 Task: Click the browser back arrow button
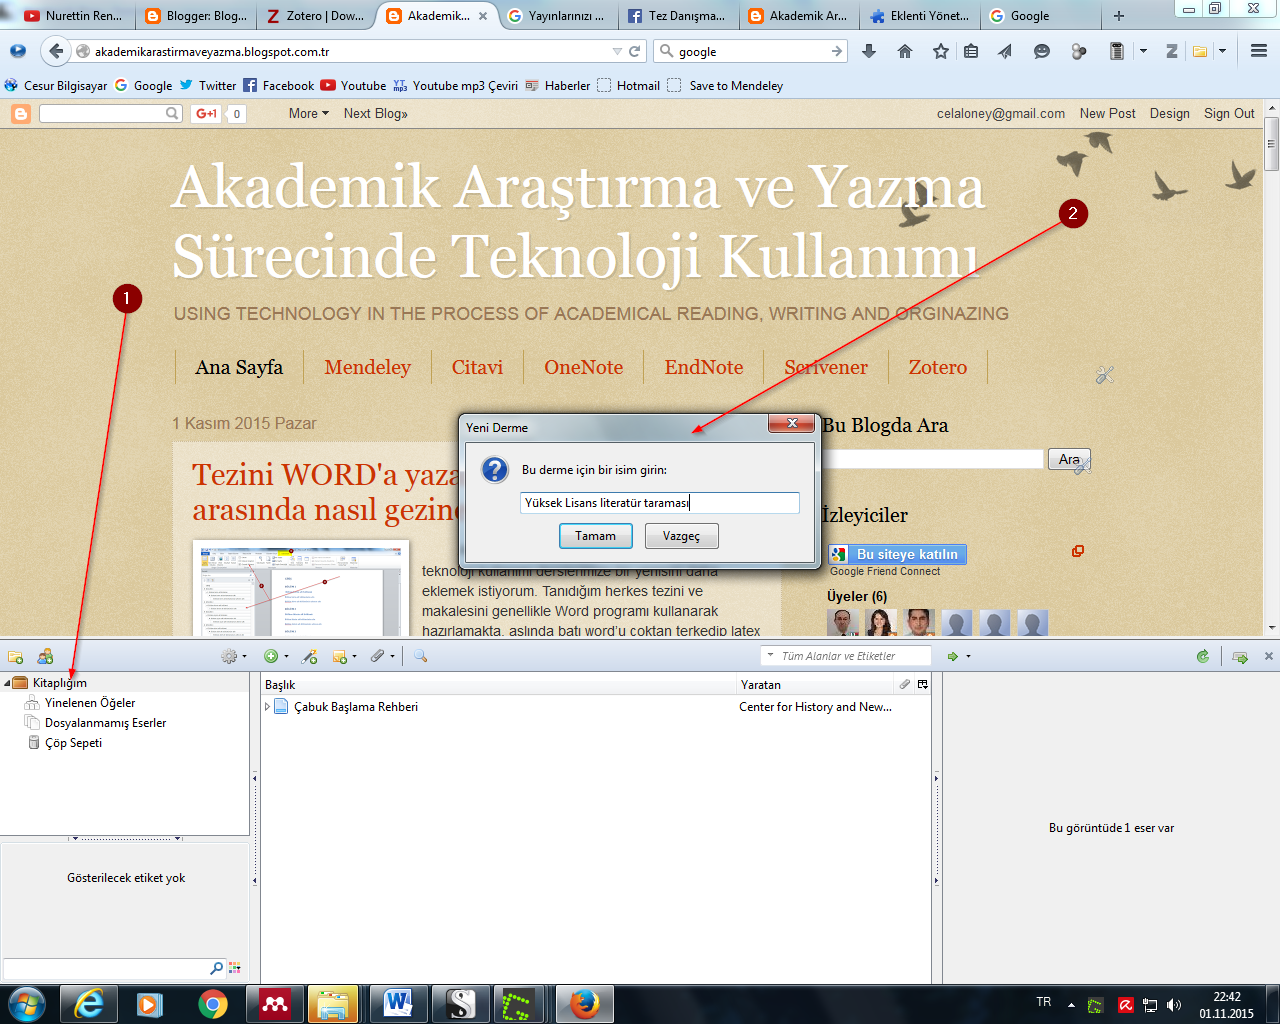tap(56, 51)
